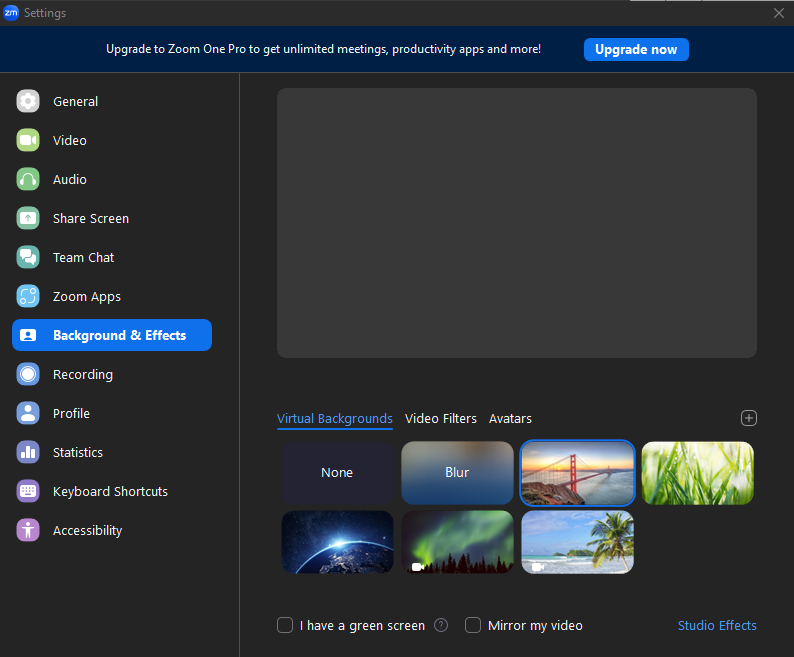Image resolution: width=794 pixels, height=657 pixels.
Task: Go to Video settings section
Action: click(112, 140)
